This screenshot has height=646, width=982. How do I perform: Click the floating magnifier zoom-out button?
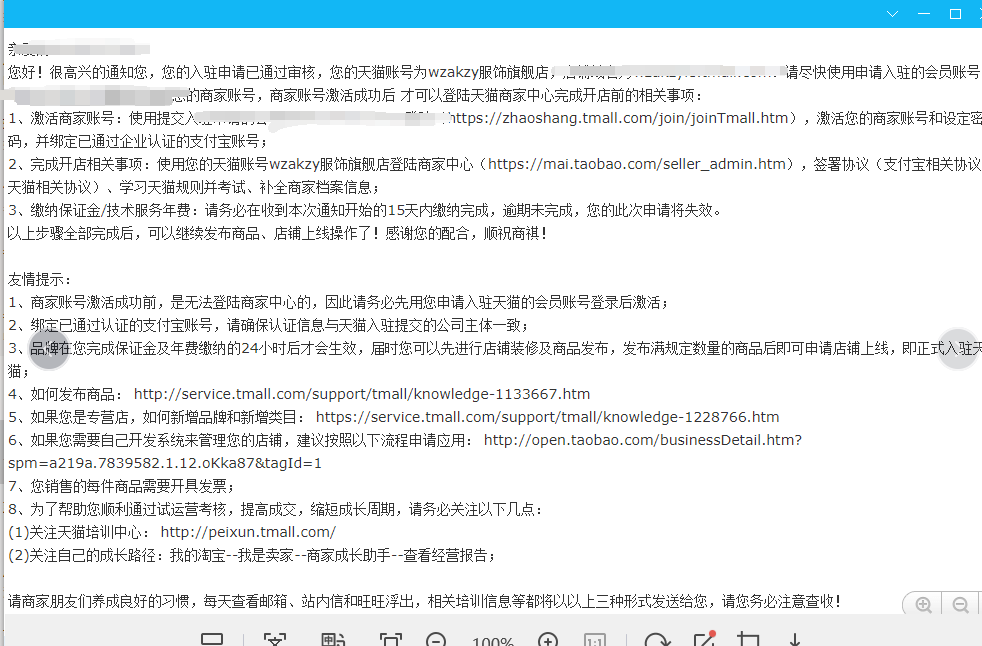(960, 605)
